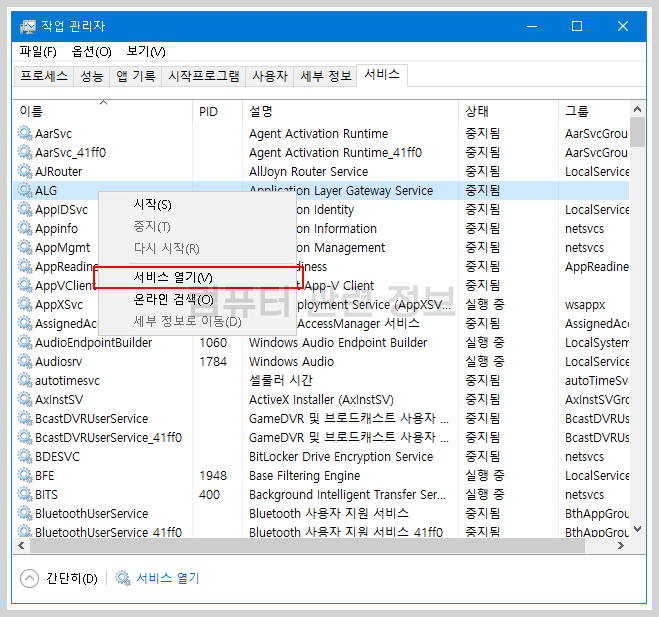Sort services by the 설명 column header
Viewport: 659px width, 617px height.
click(350, 111)
